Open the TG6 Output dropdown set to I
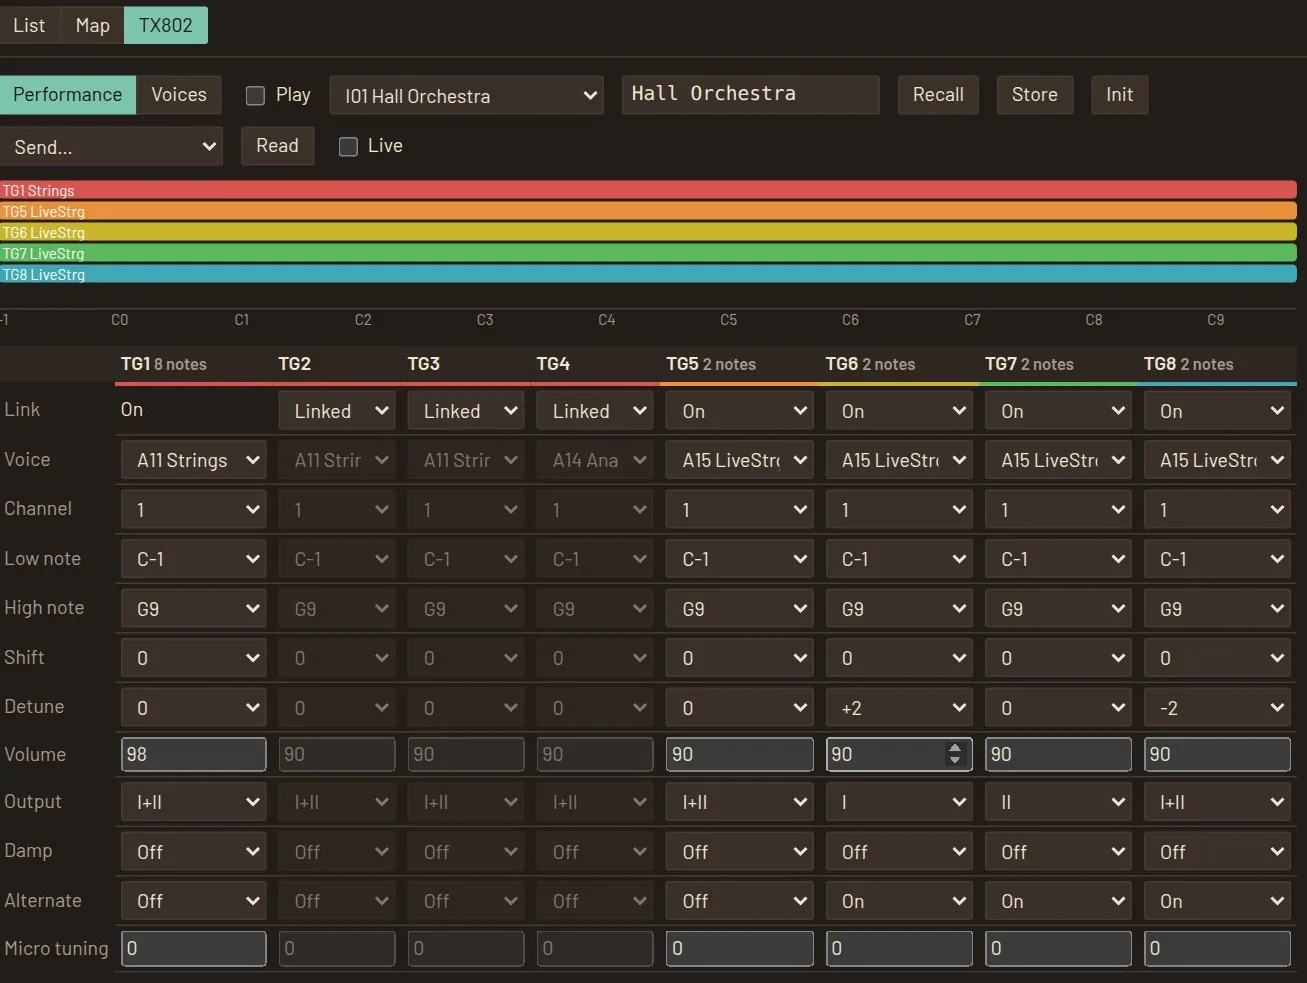The width and height of the screenshot is (1307, 983). tap(899, 802)
